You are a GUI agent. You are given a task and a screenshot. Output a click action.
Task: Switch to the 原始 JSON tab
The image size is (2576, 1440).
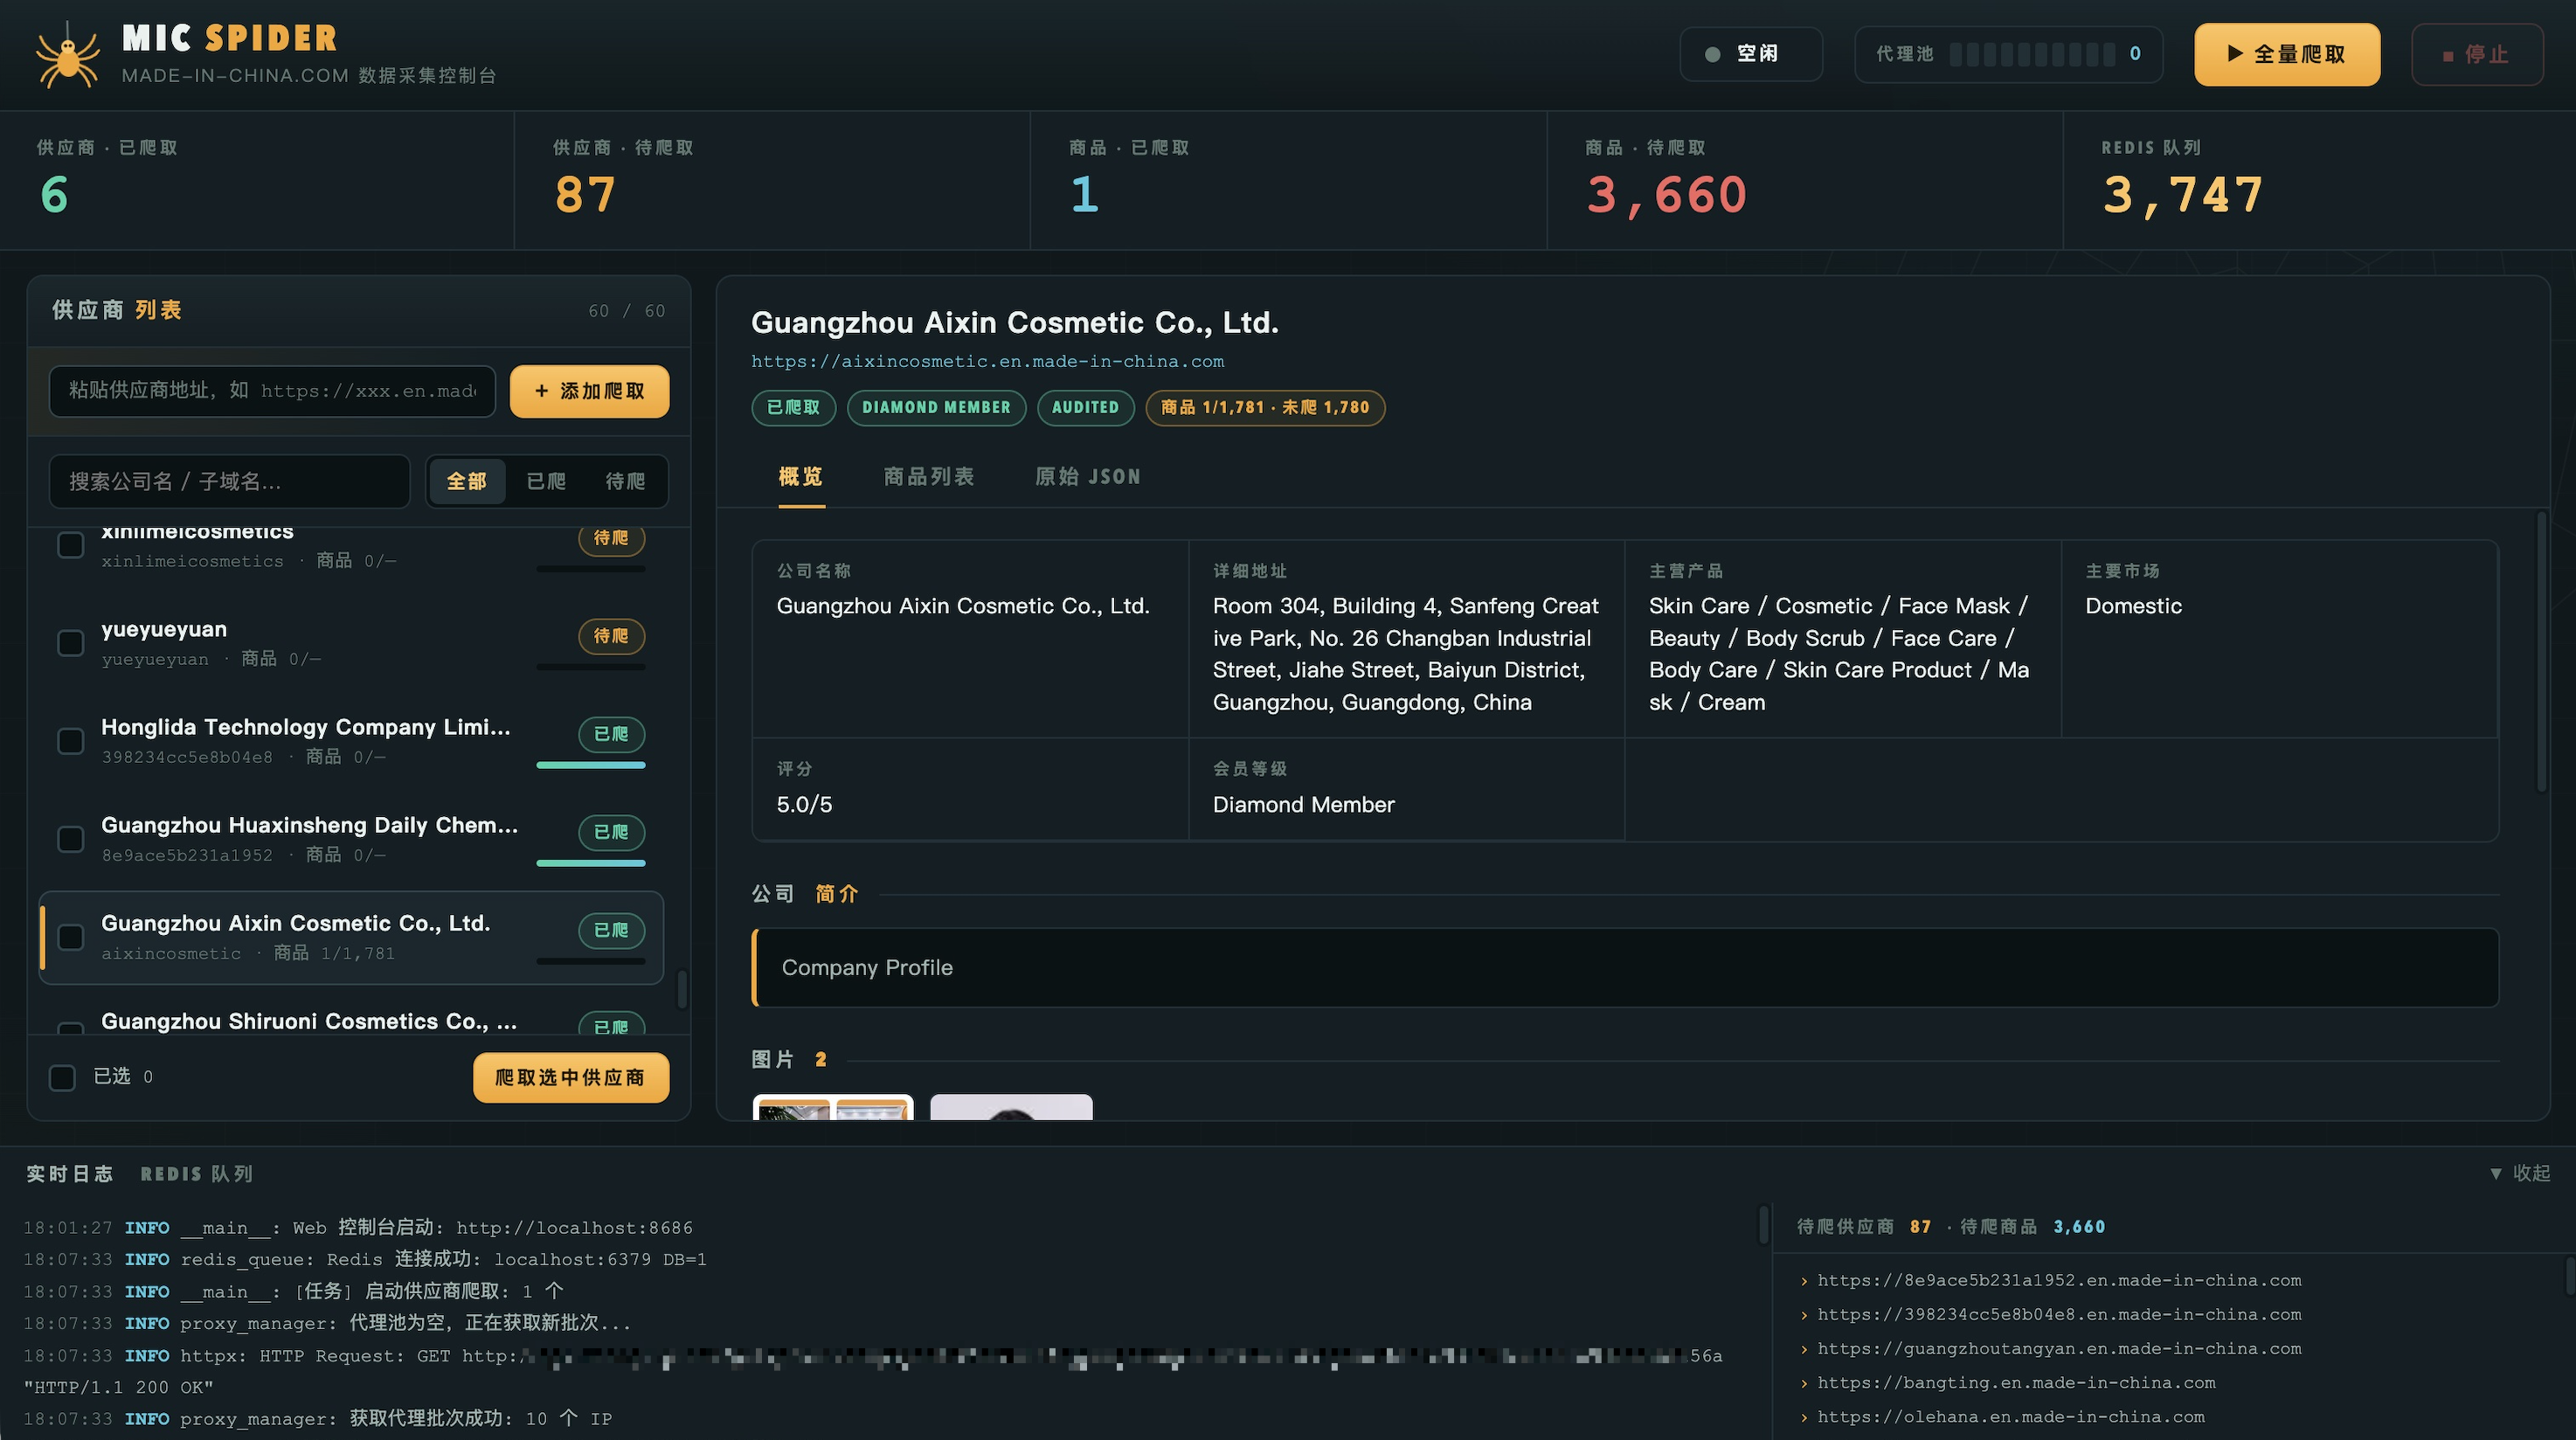point(1088,477)
